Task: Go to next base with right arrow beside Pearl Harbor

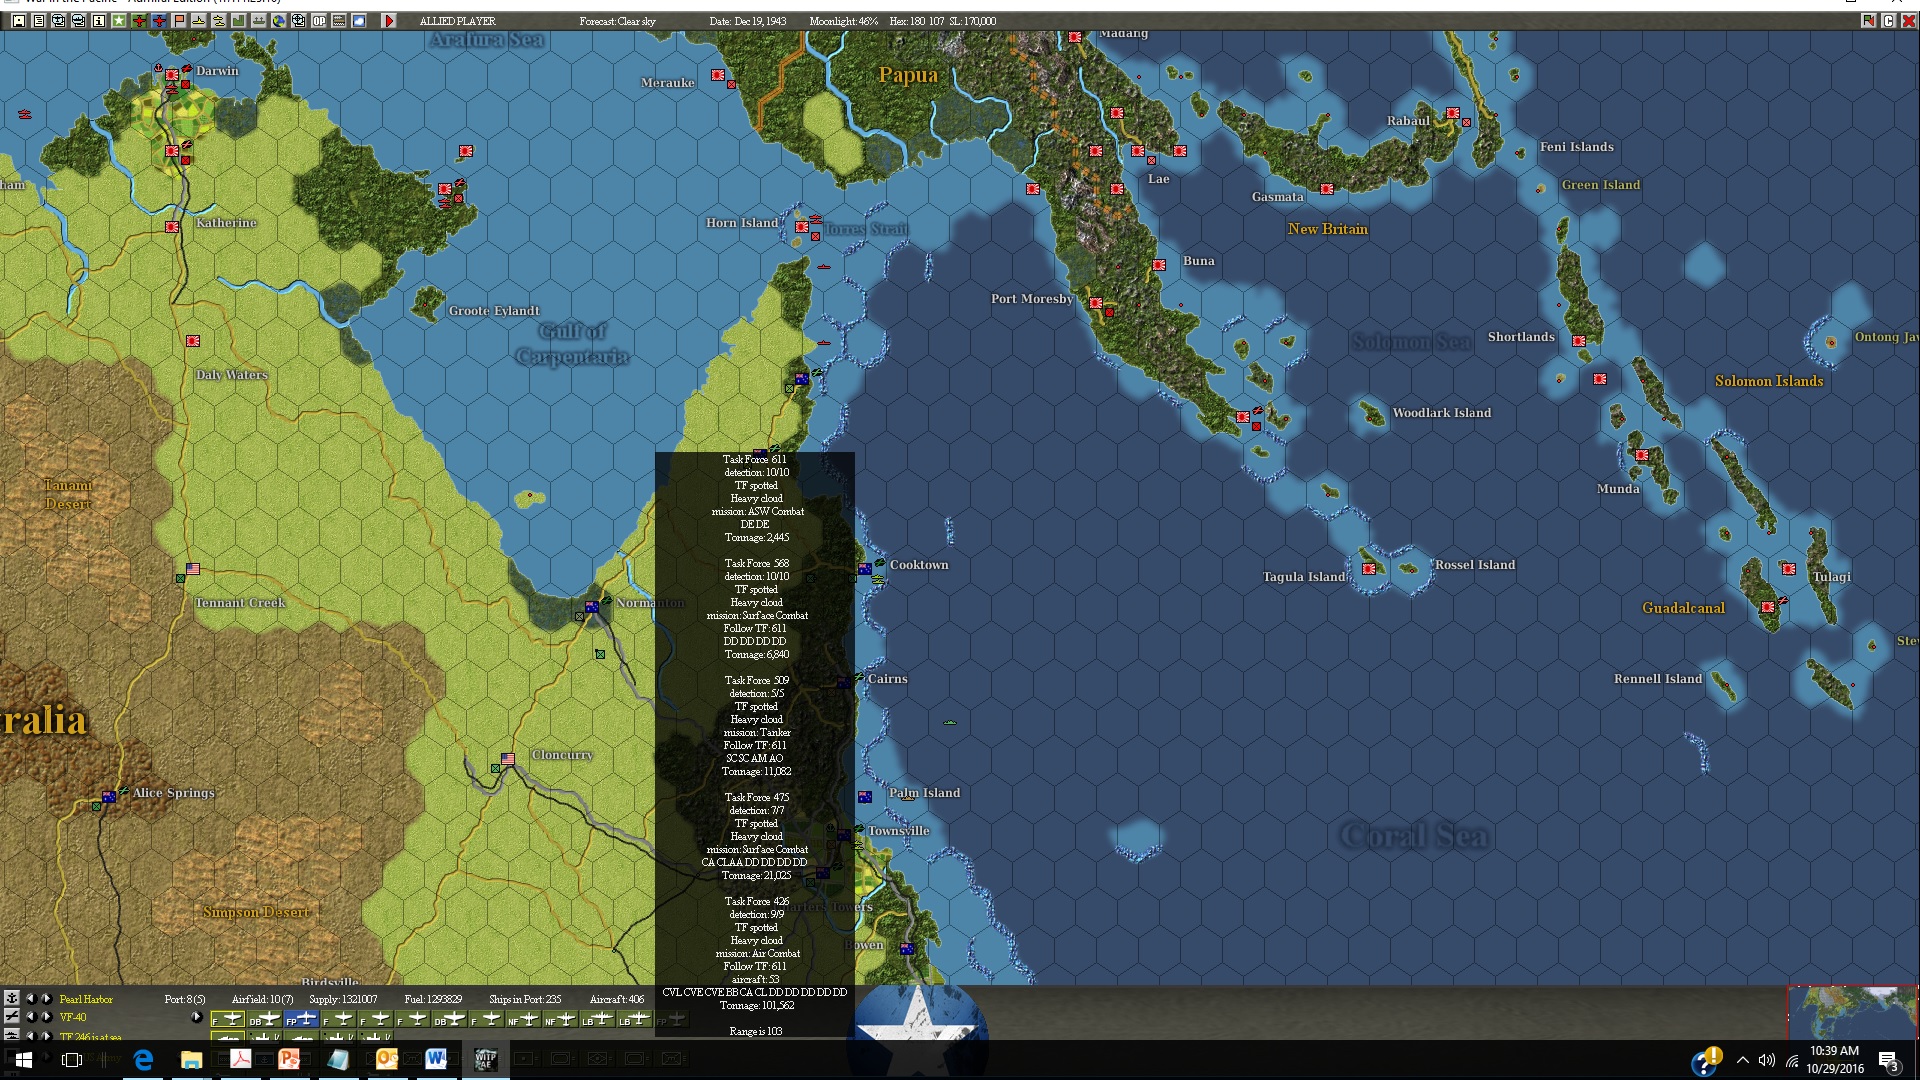Action: point(46,998)
